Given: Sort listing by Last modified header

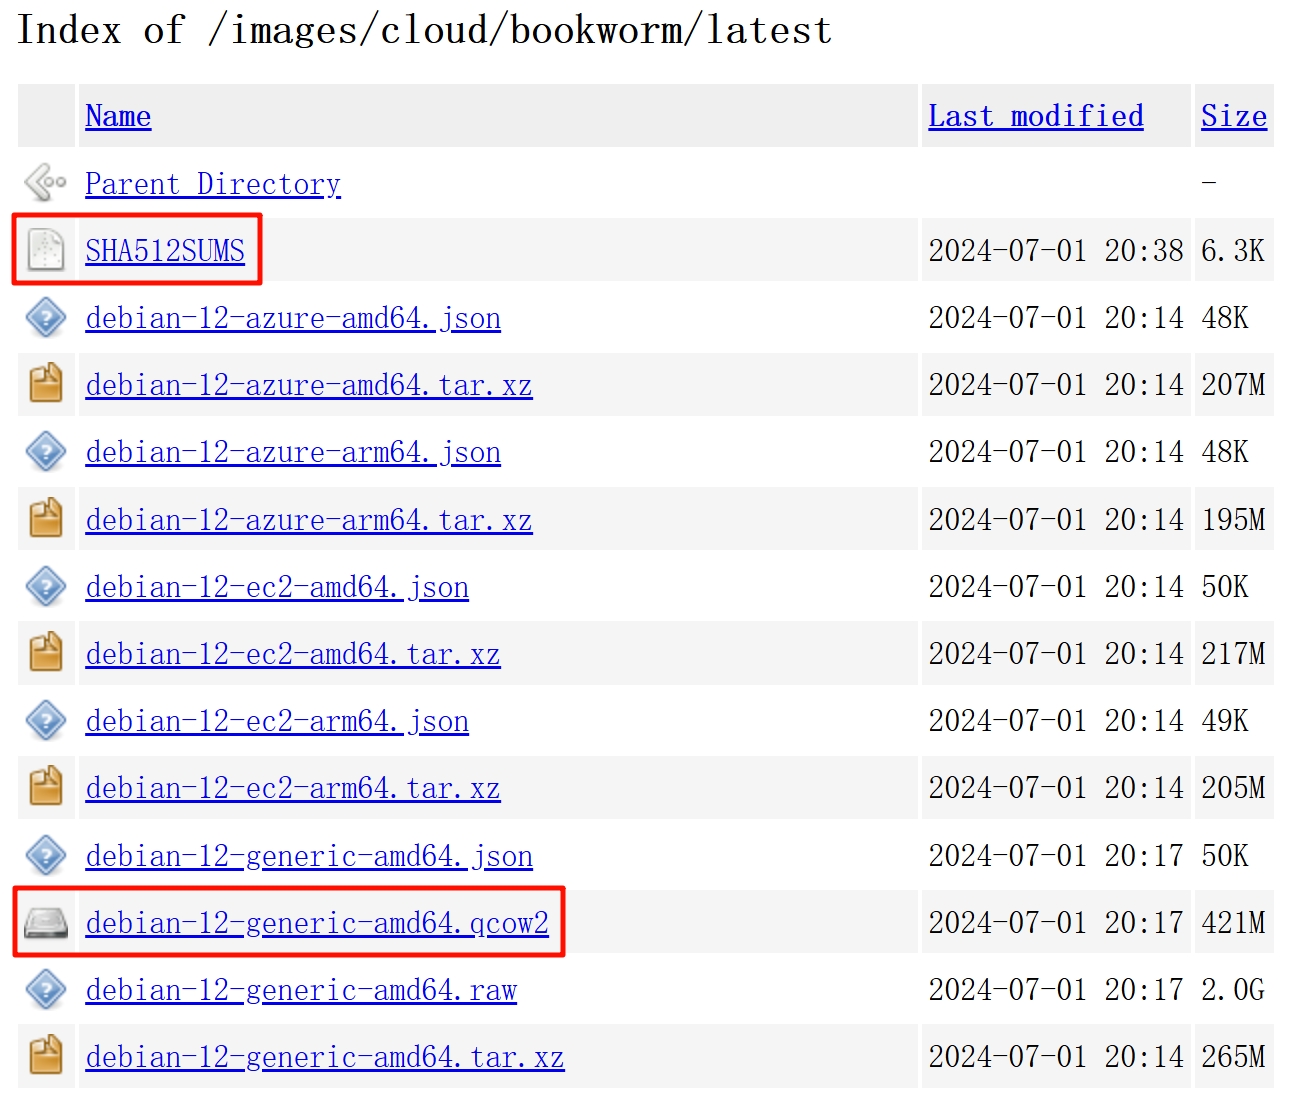Looking at the screenshot, I should (x=1036, y=116).
